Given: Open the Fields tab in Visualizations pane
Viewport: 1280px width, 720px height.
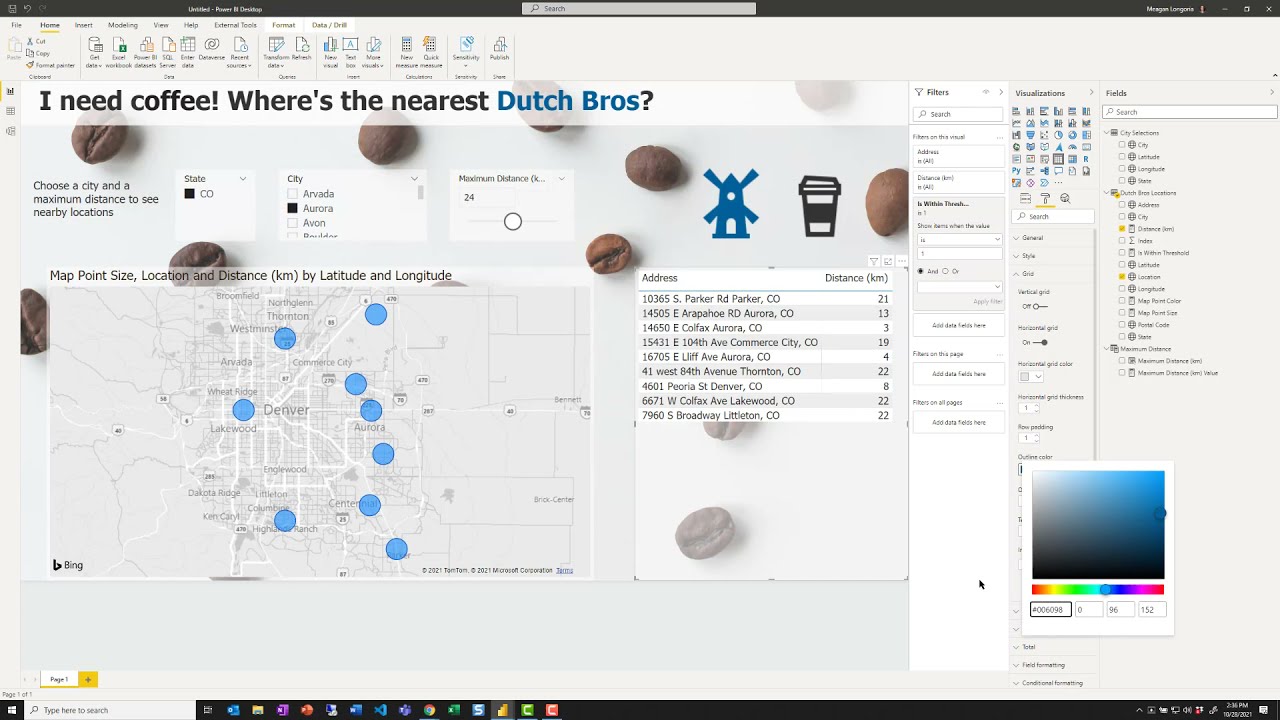Looking at the screenshot, I should (1025, 199).
